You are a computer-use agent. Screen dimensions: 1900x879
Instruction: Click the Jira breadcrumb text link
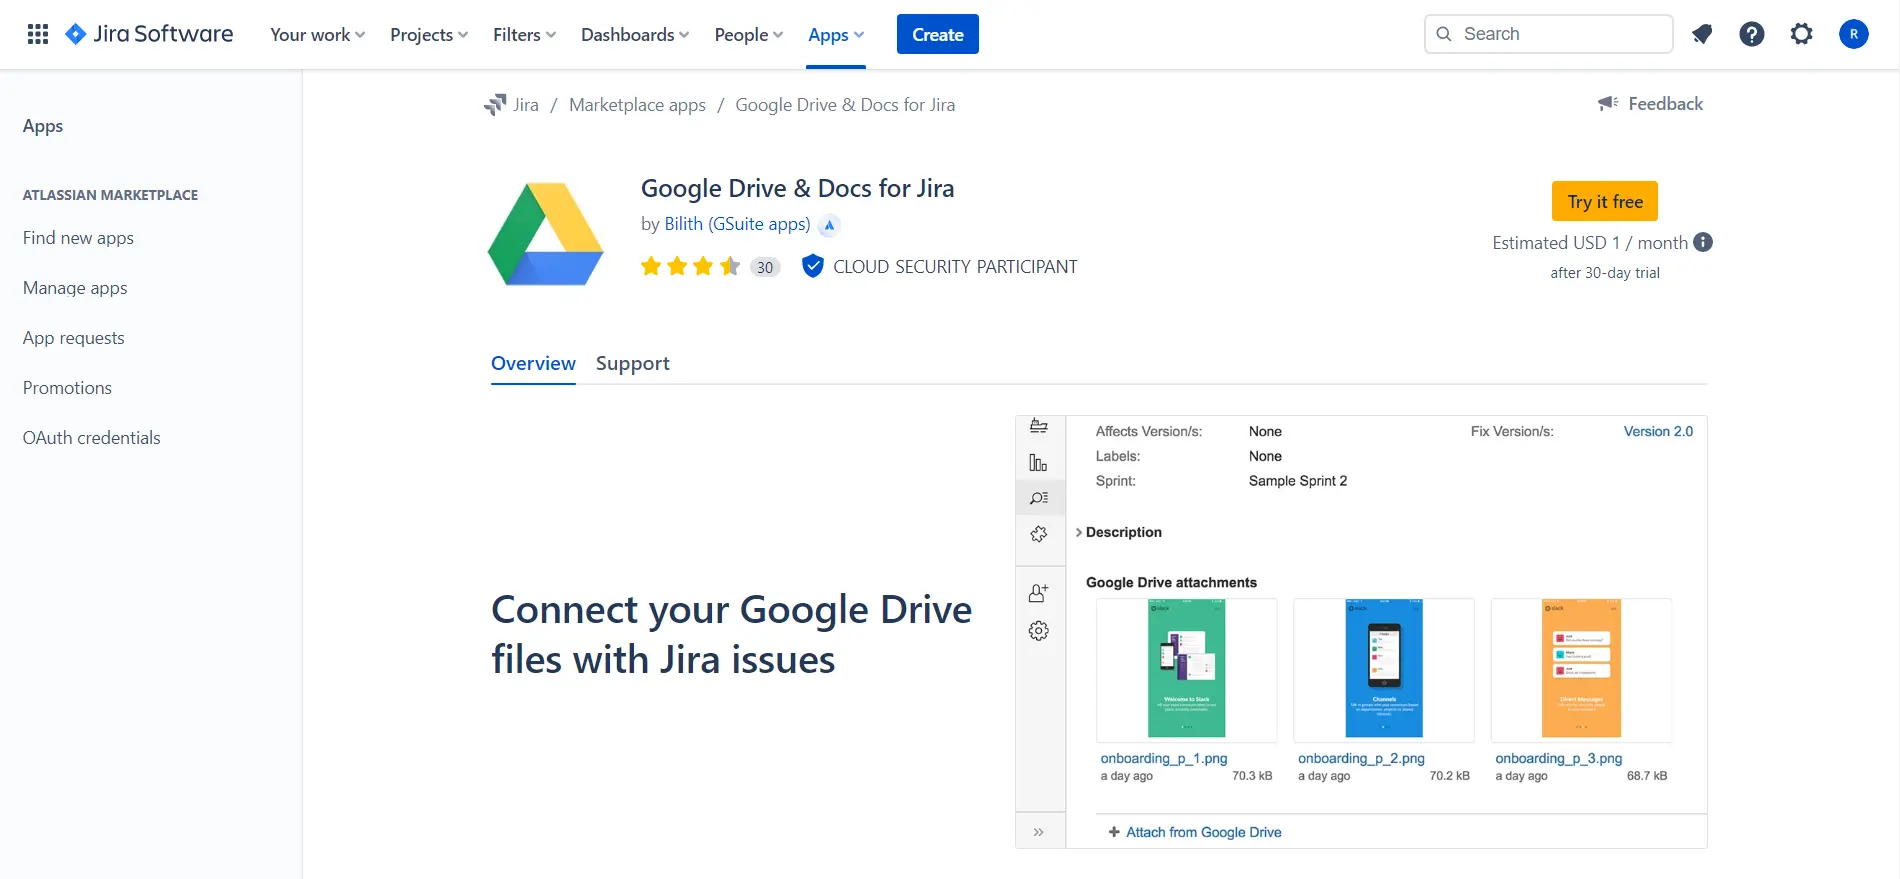pos(526,105)
